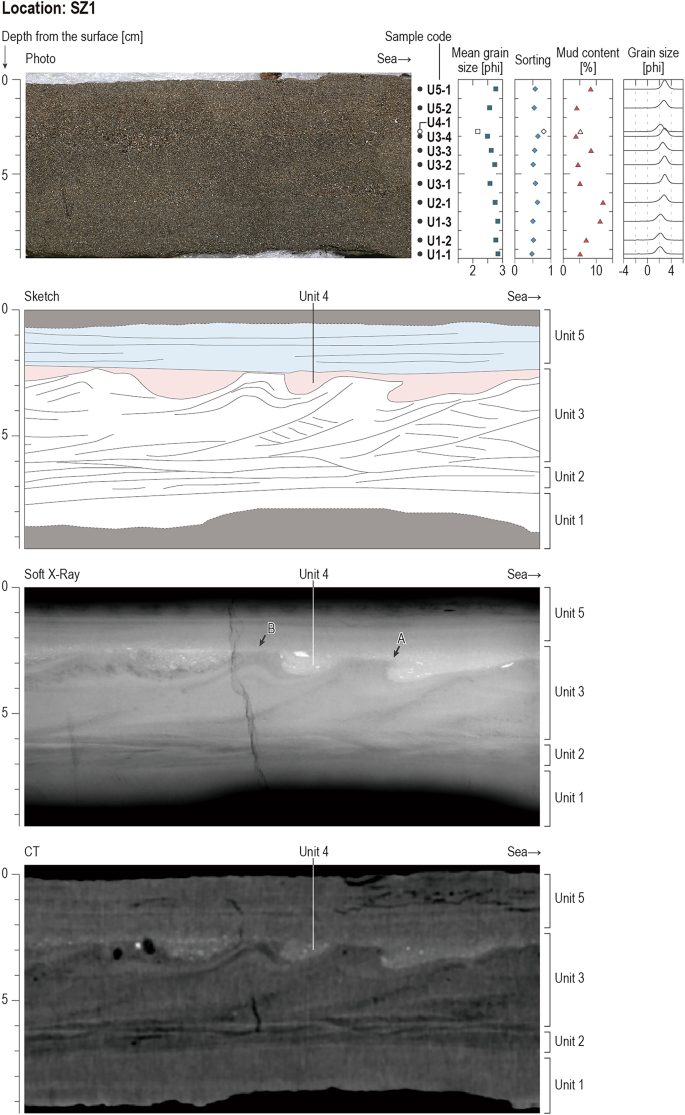Click 'Unit 1' label beside CT image
The image size is (685, 1115).
coord(570,1084)
